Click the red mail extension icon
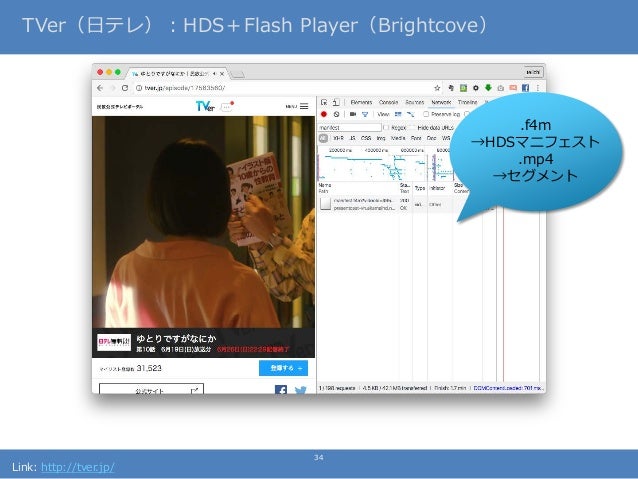638x479 pixels. coord(513,88)
